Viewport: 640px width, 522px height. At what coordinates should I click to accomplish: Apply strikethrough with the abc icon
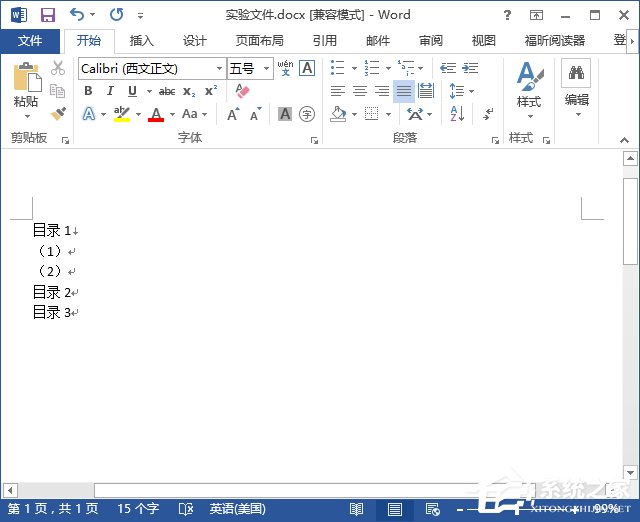tap(167, 91)
